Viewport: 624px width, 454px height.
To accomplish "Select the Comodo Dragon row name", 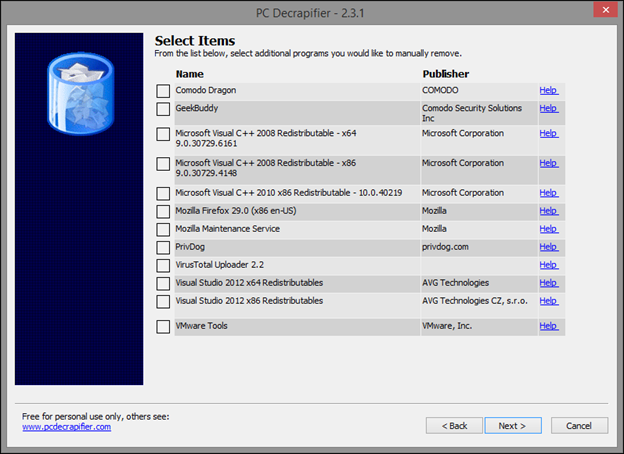I will (x=206, y=90).
